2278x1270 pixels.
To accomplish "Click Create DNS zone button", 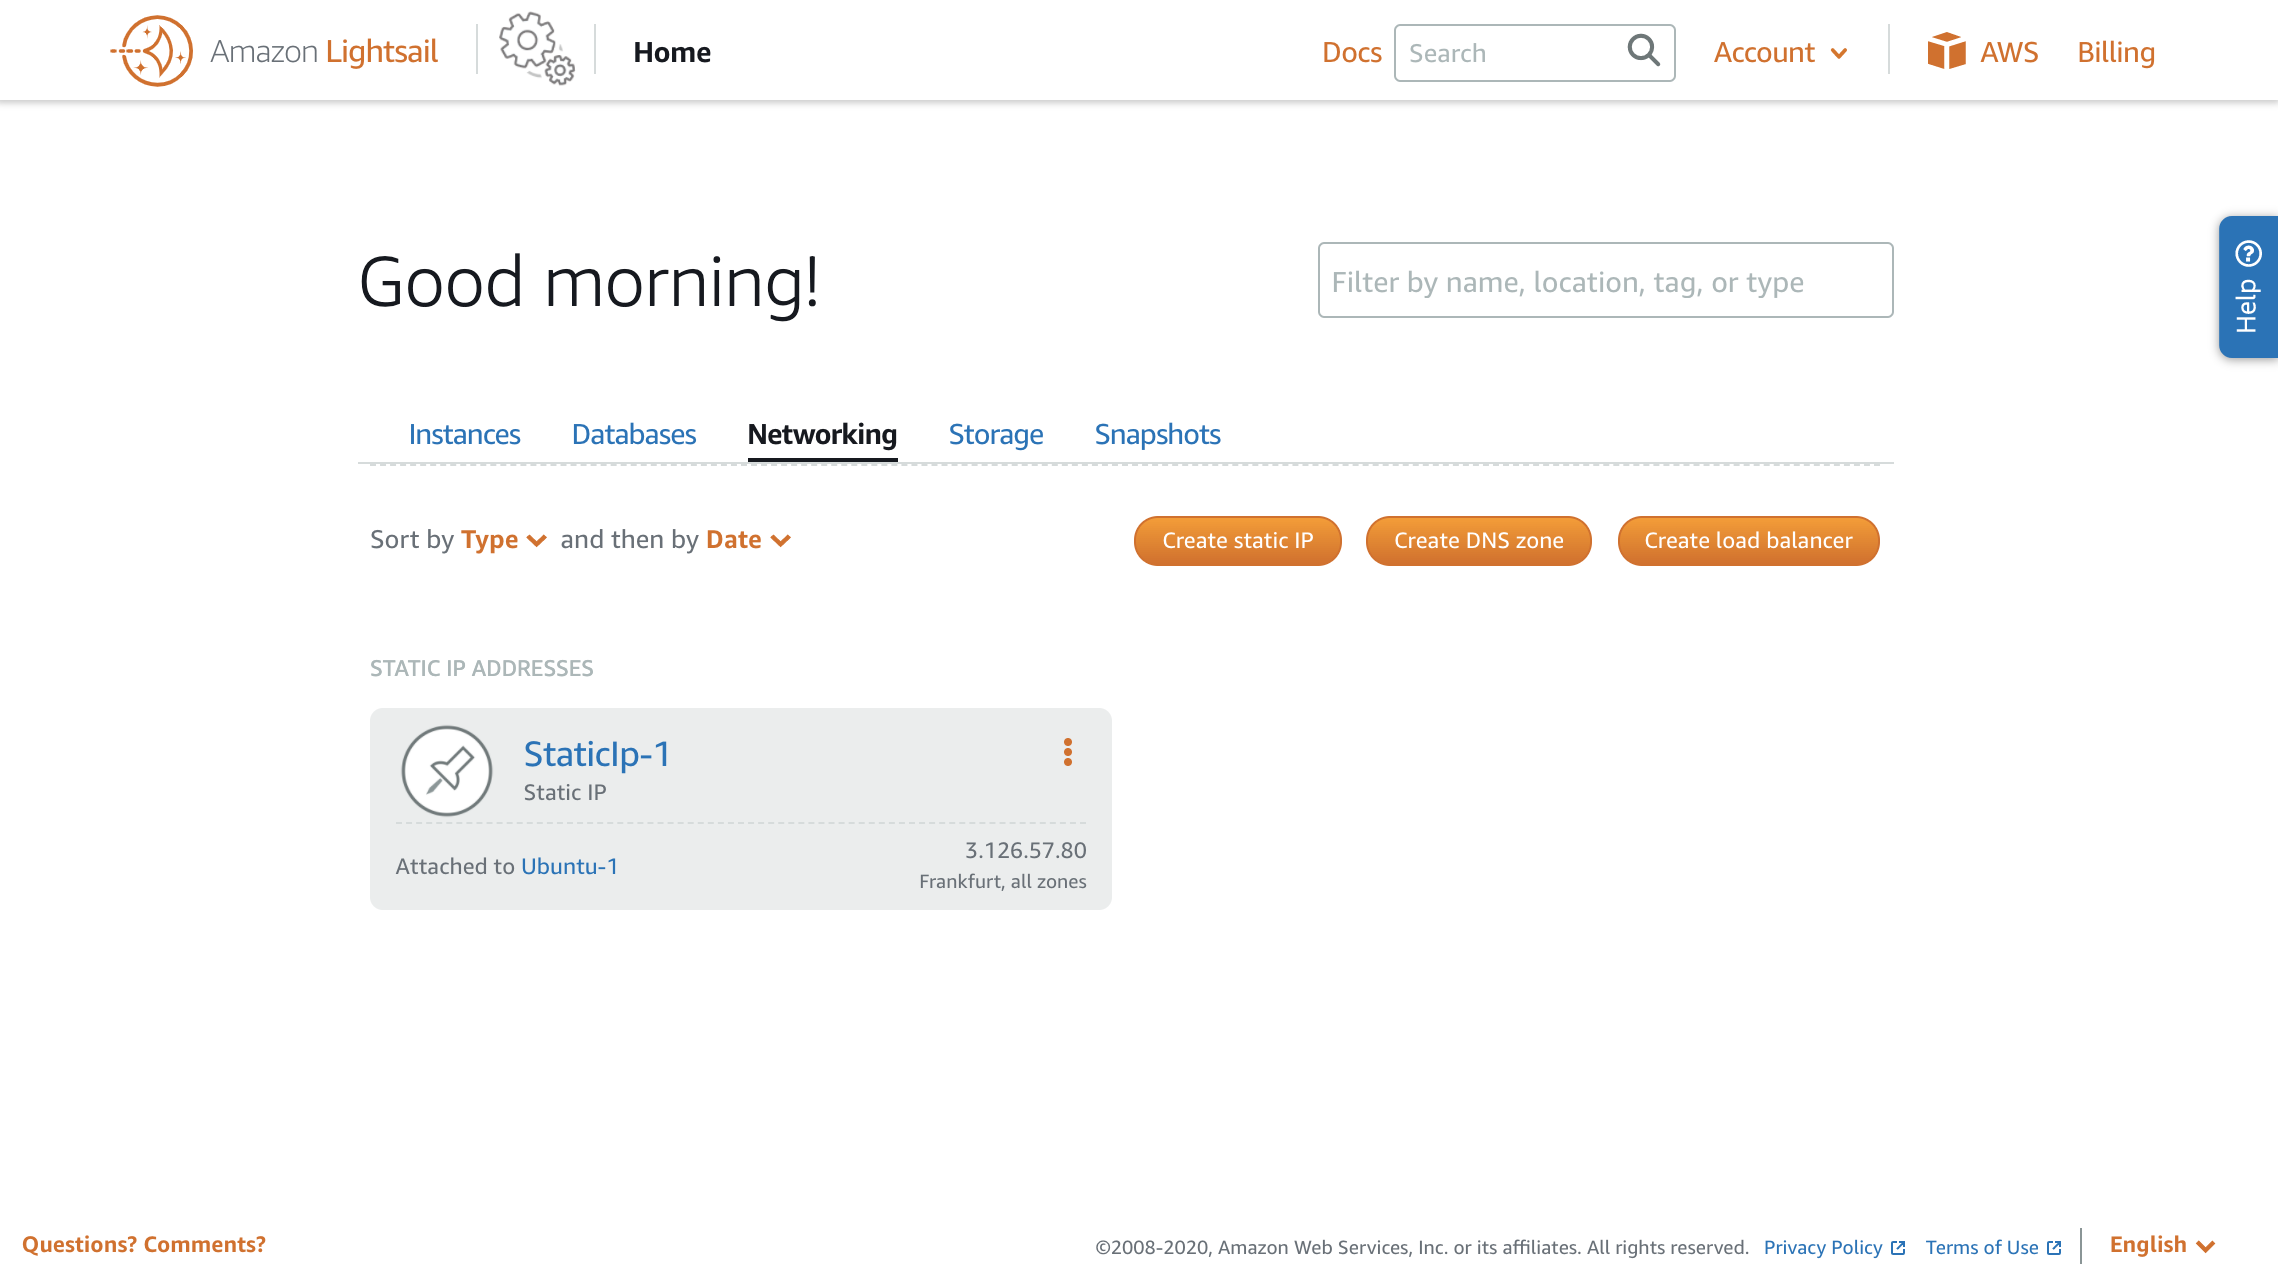I will 1478,541.
